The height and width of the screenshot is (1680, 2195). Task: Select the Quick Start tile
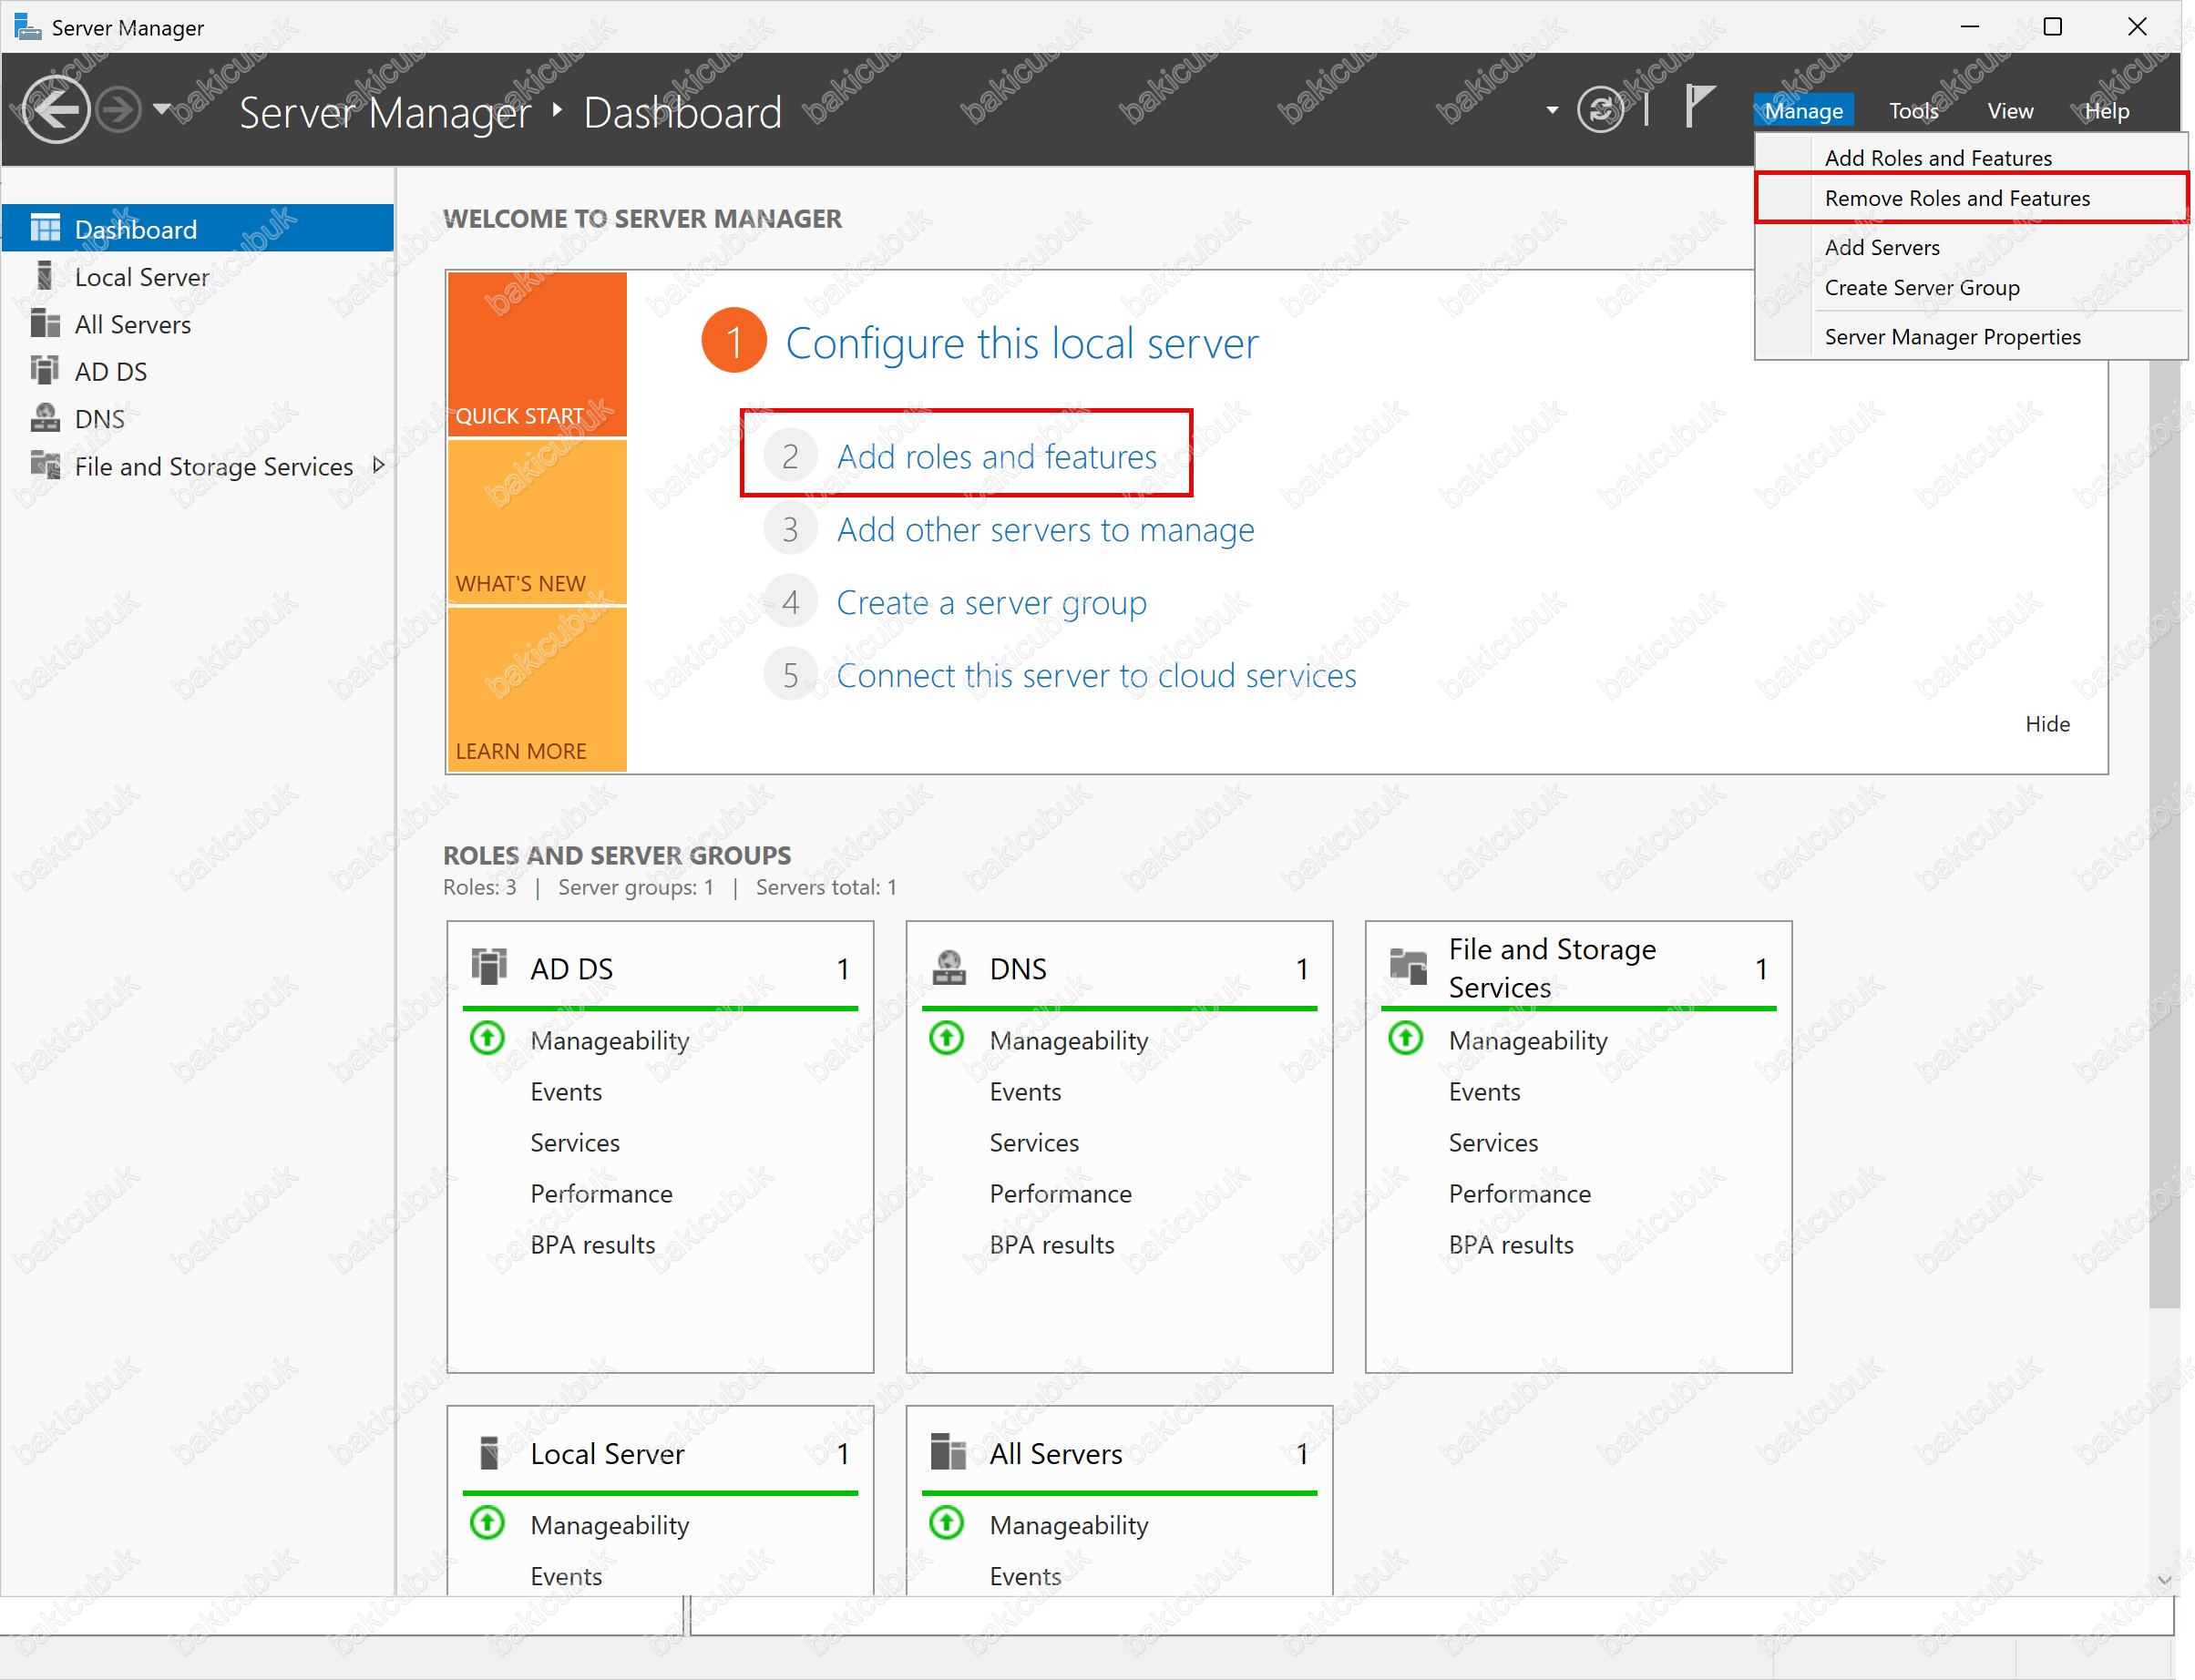point(537,354)
